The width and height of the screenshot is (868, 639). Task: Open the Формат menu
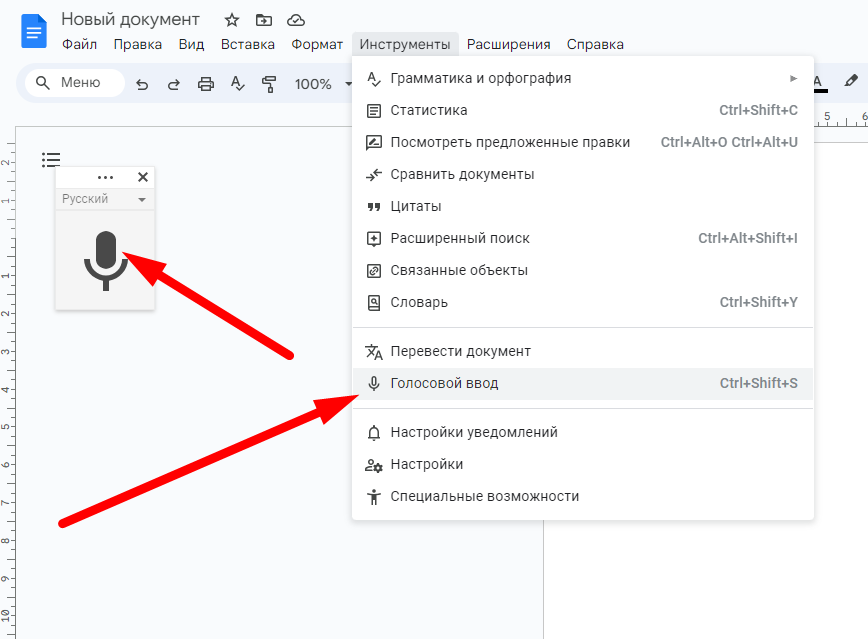point(317,44)
